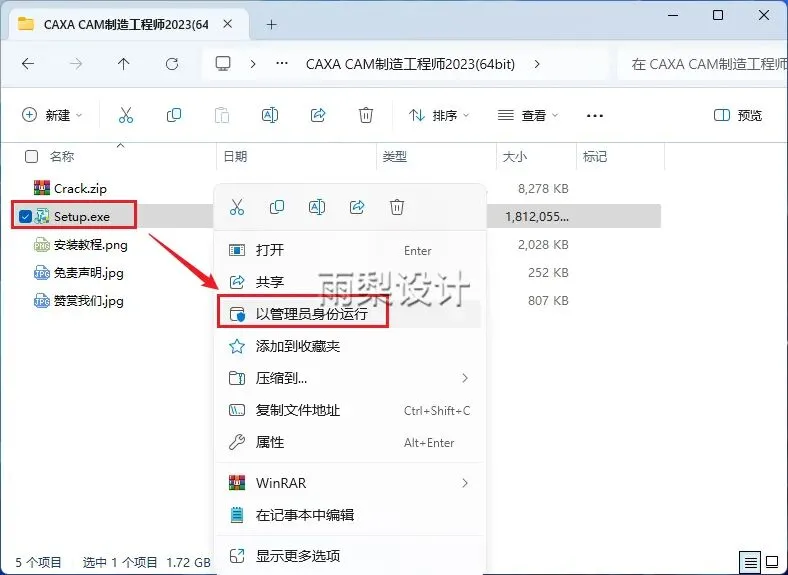Sort by the 大小 column header
Viewport: 788px width, 575px height.
[515, 157]
